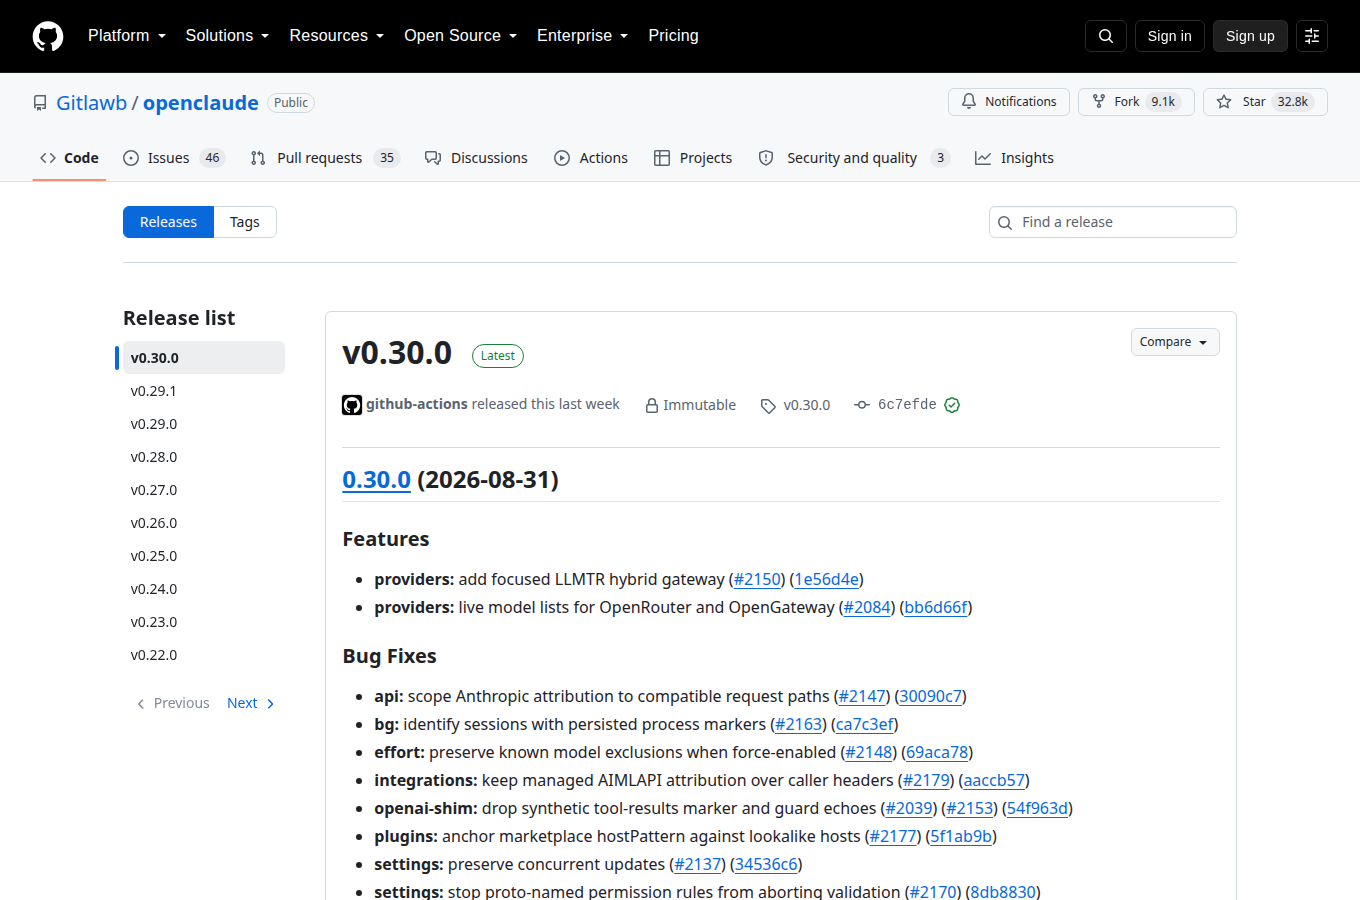Click the repository icon beside Gitlawb
The width and height of the screenshot is (1360, 900).
click(40, 103)
